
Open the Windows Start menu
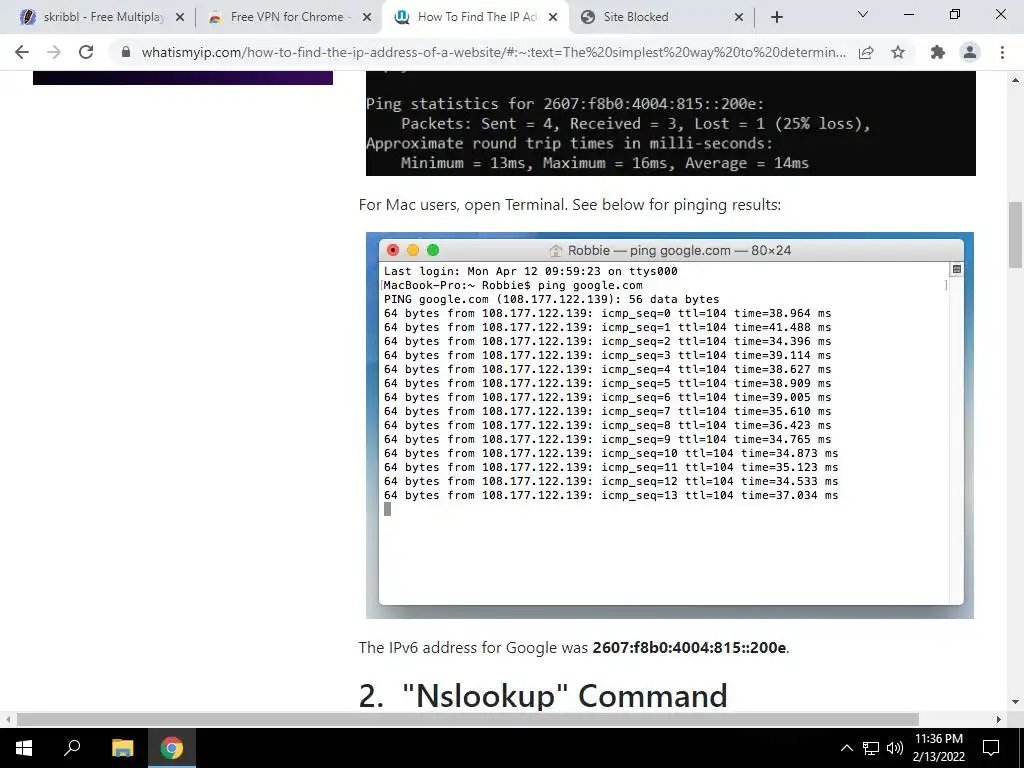[24, 747]
